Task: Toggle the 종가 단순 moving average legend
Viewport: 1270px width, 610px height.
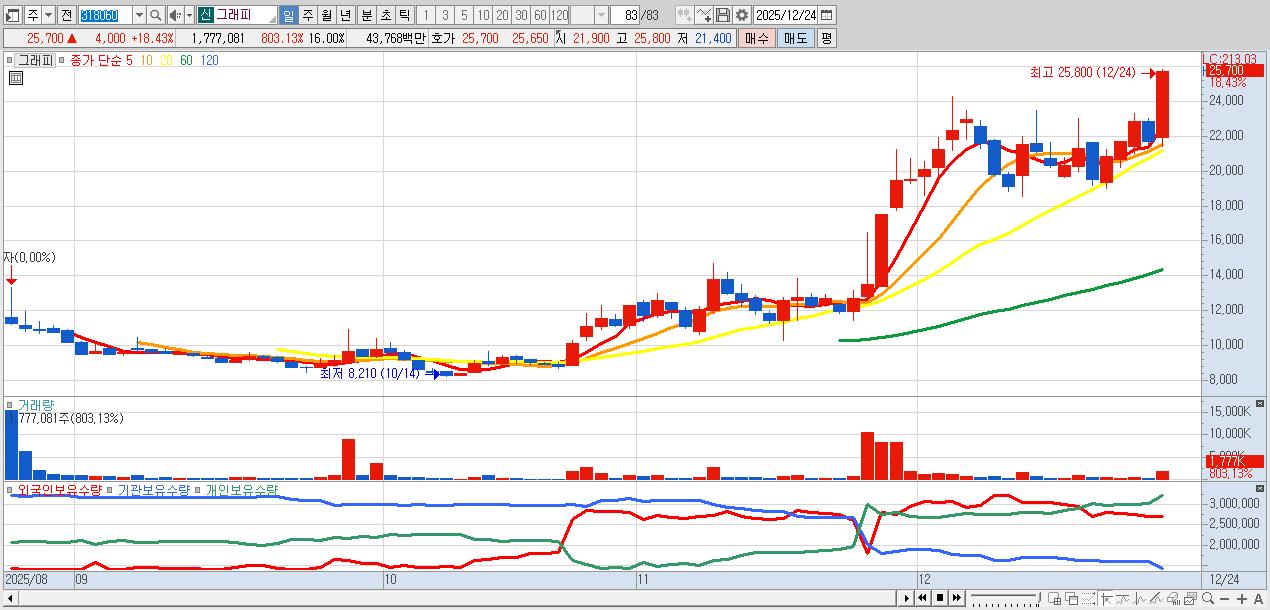Action: (x=96, y=60)
